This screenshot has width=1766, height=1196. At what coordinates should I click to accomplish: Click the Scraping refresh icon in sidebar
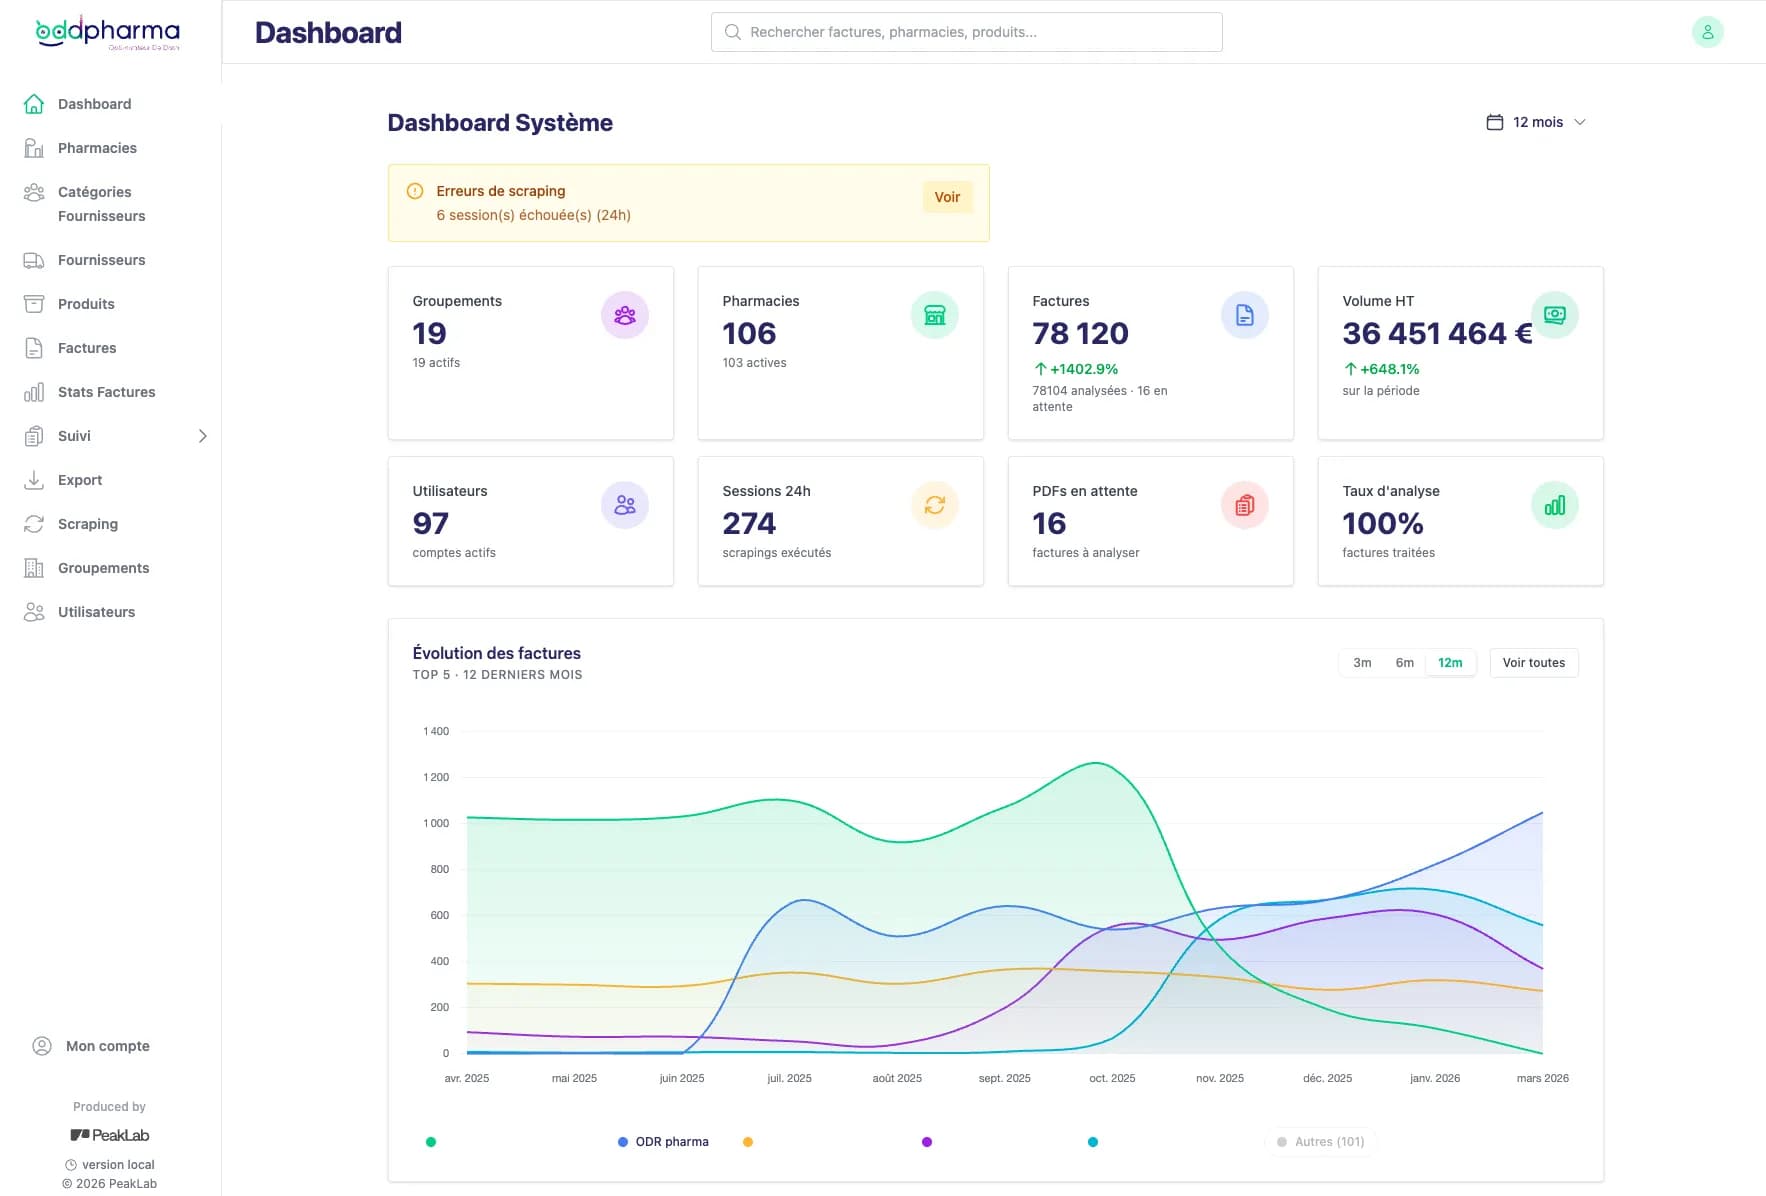click(x=34, y=524)
